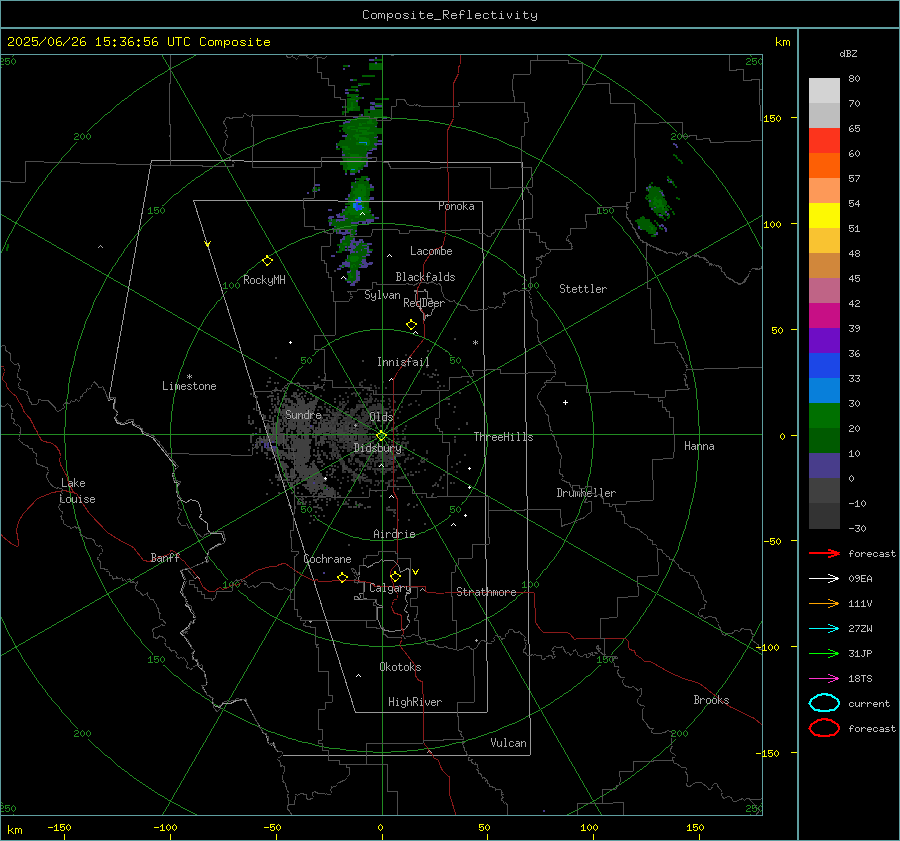Click the RockyMH label
Viewport: 900px width, 841px height.
pyautogui.click(x=264, y=280)
